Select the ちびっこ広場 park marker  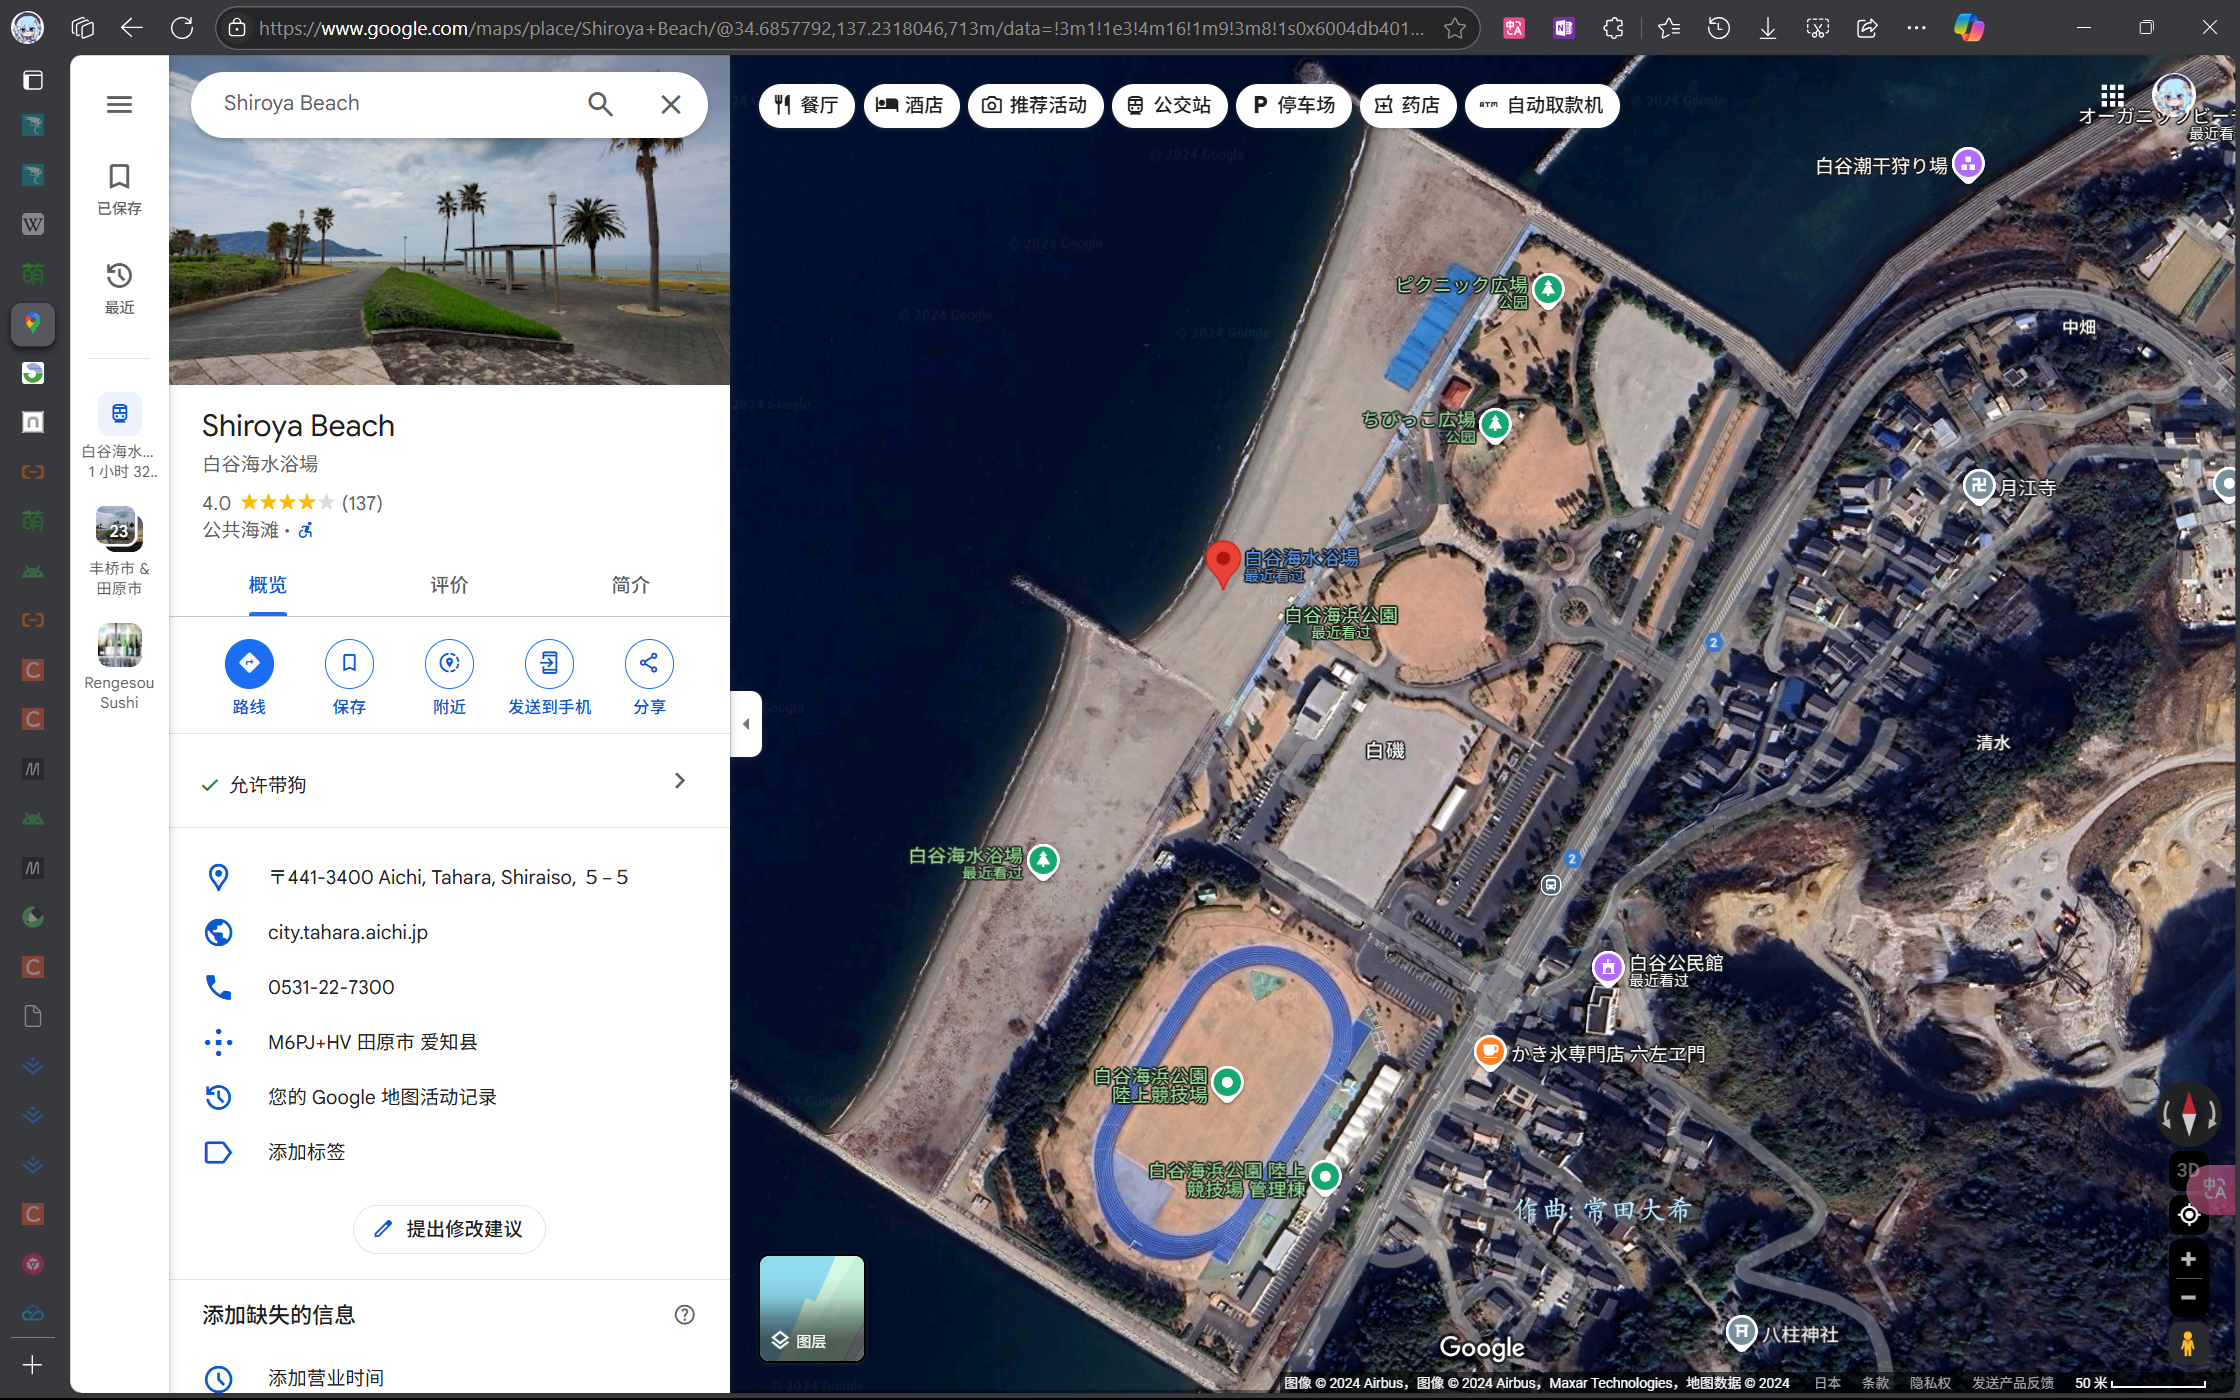(x=1495, y=425)
